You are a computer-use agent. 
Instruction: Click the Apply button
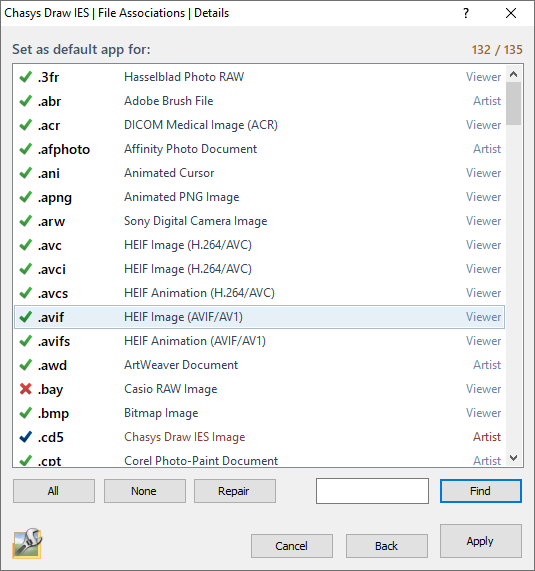click(481, 541)
